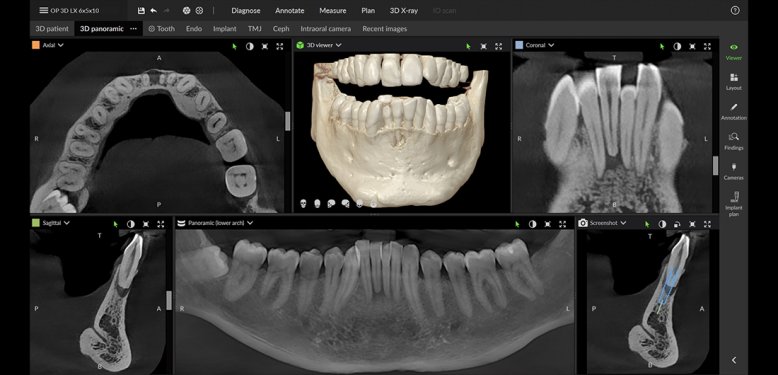Viewport: 778px width, 375px height.
Task: Collapse the right sidebar with the chevron
Action: pos(734,360)
